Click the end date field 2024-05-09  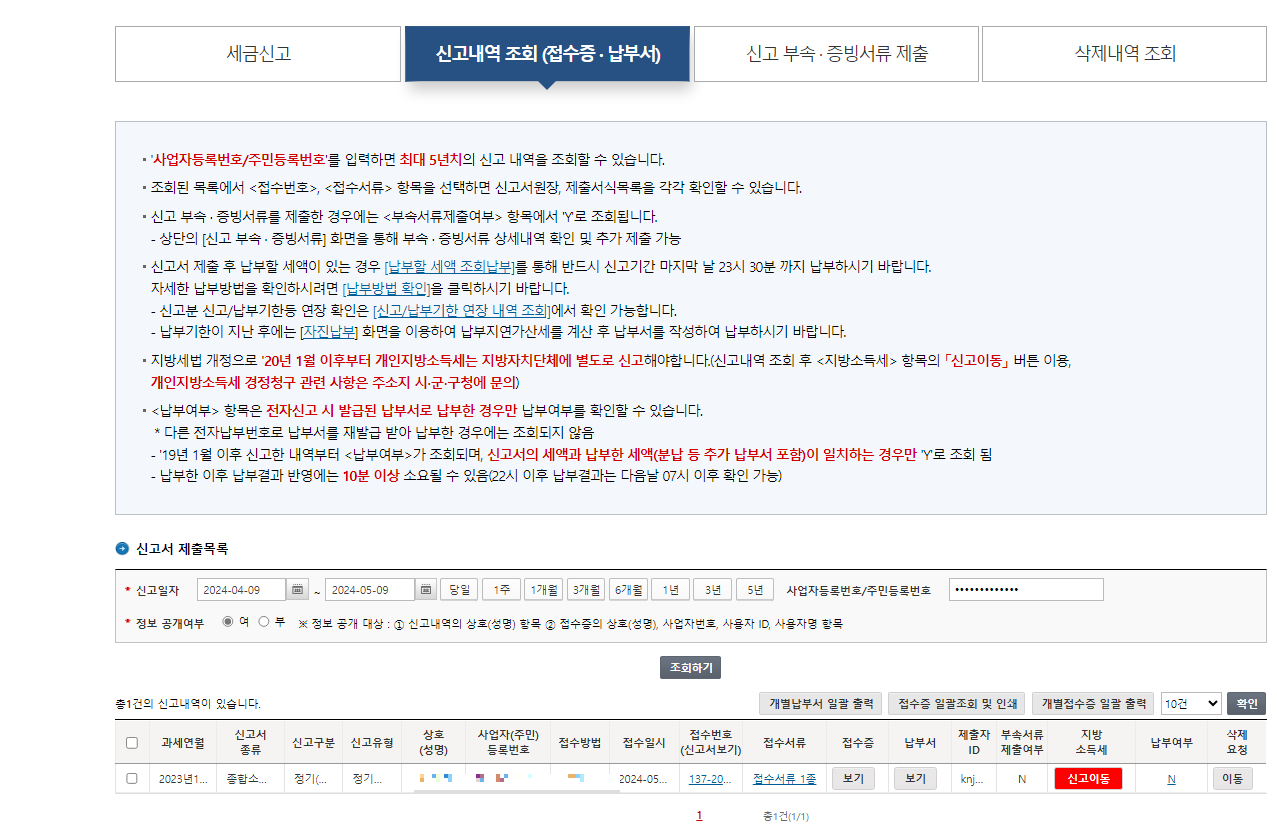coord(370,590)
